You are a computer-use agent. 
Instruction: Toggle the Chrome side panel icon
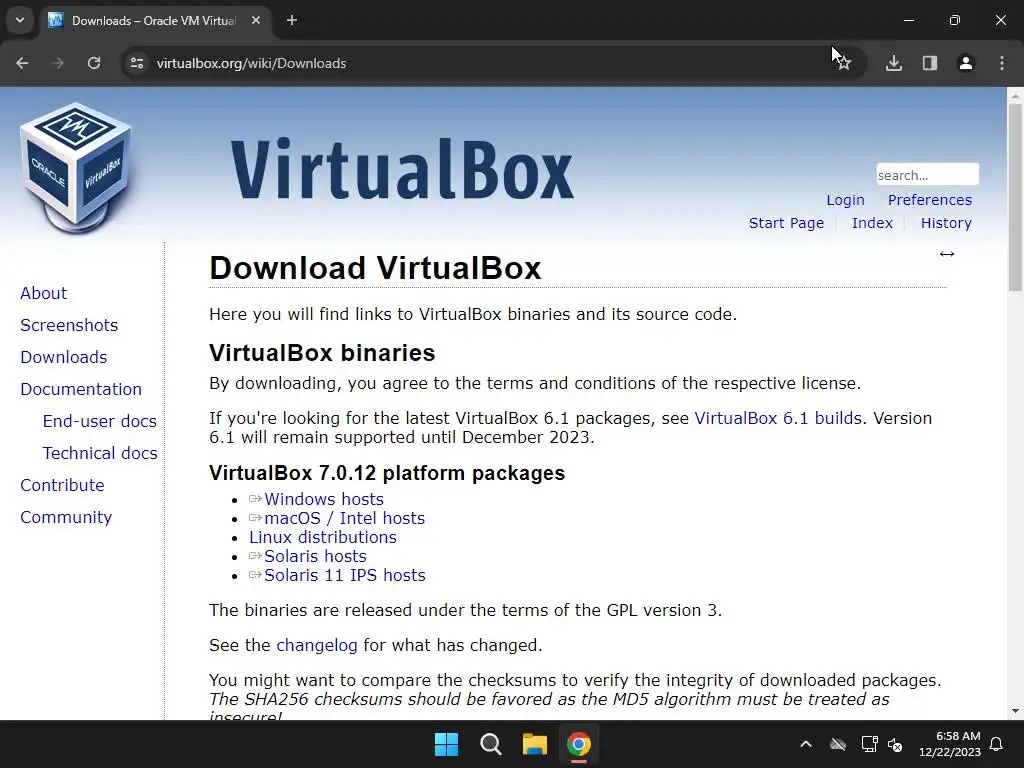pyautogui.click(x=930, y=63)
